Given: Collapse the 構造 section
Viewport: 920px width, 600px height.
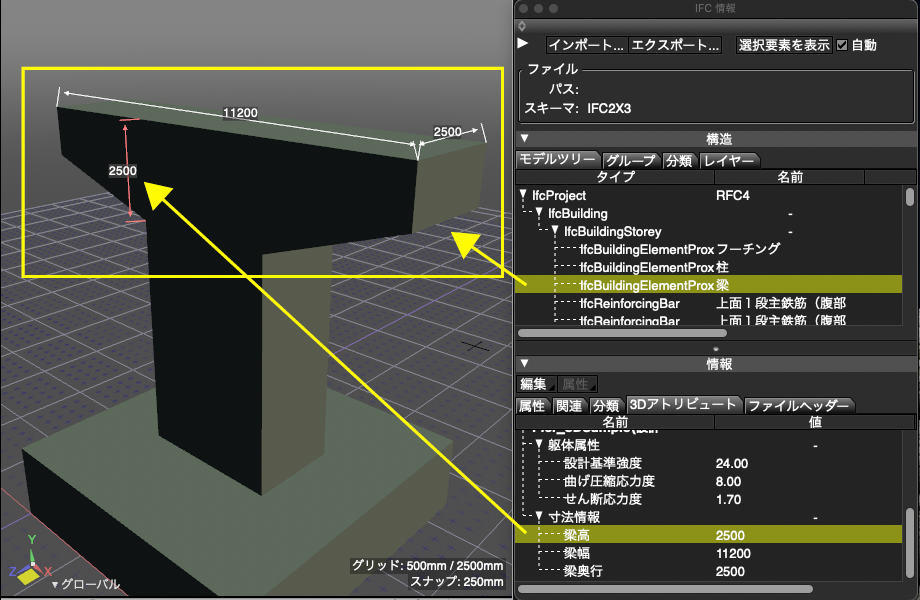Looking at the screenshot, I should click(x=525, y=138).
